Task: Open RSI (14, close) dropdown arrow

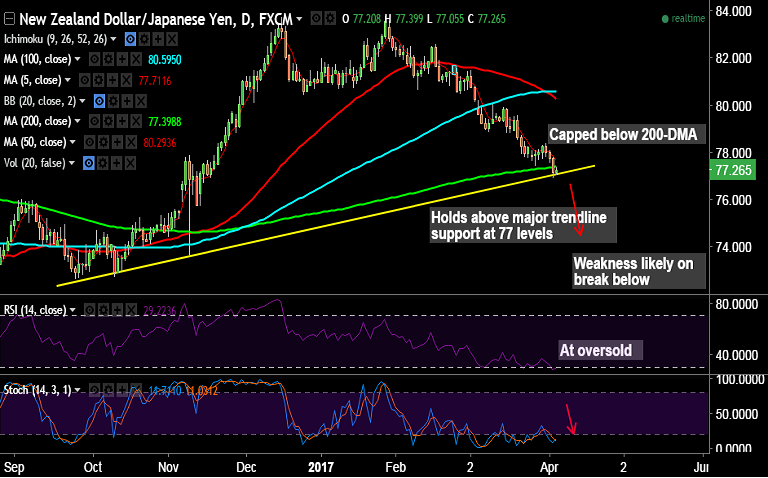Action: coord(73,310)
